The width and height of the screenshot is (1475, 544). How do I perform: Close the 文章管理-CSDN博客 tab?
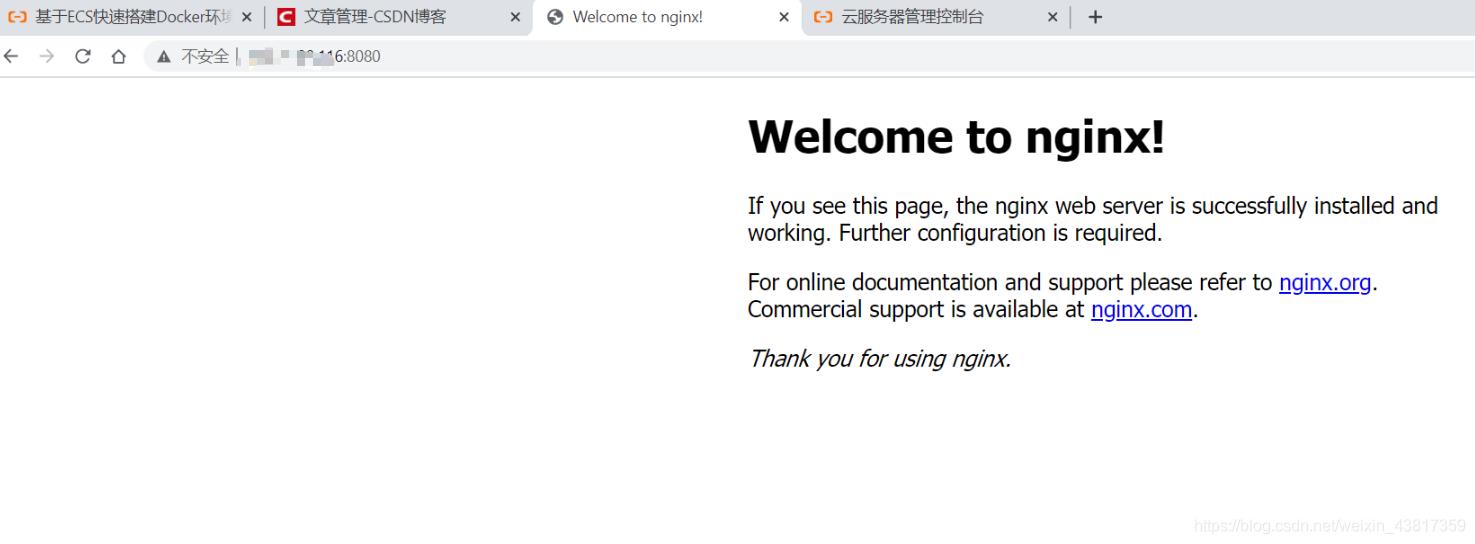[x=515, y=17]
